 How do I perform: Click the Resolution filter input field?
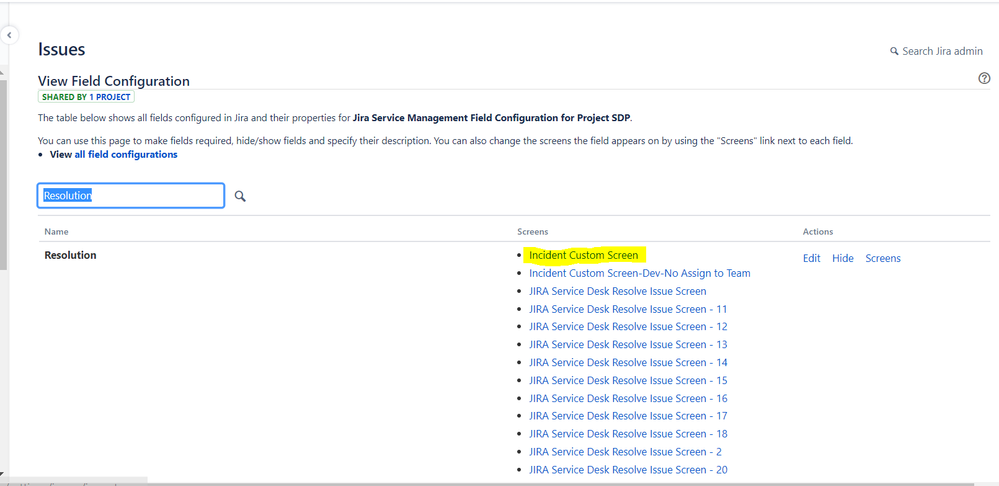[x=131, y=196]
